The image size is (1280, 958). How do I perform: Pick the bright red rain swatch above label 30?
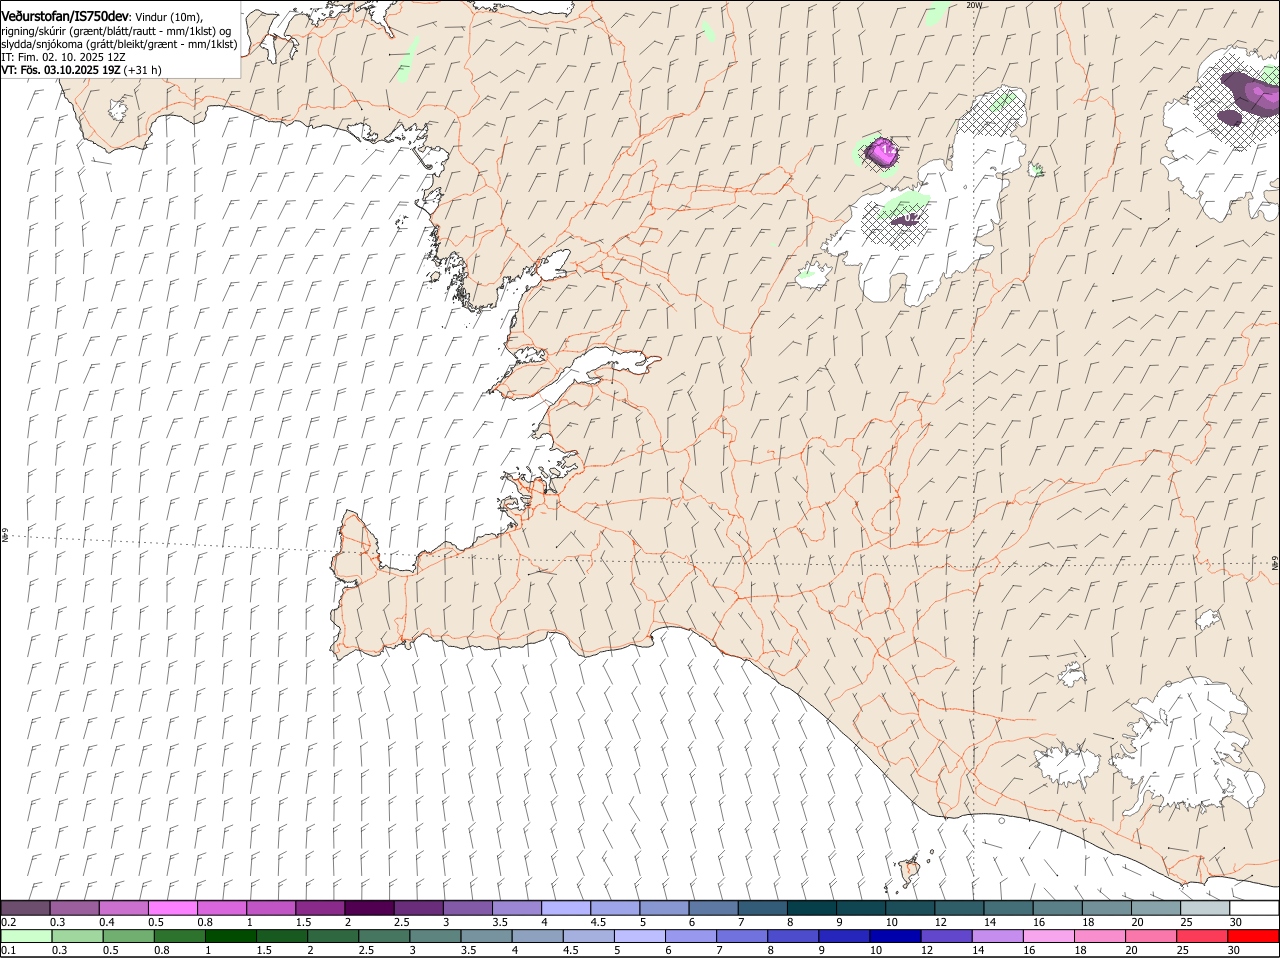tap(1254, 936)
